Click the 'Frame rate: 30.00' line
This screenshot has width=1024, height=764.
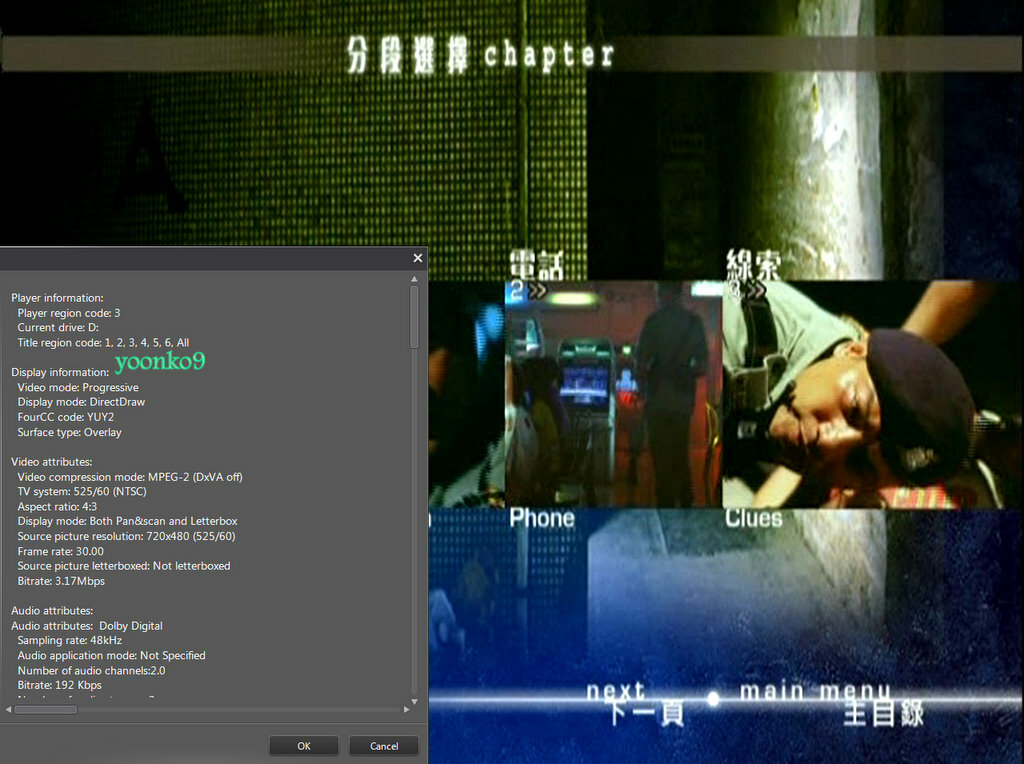tap(60, 551)
